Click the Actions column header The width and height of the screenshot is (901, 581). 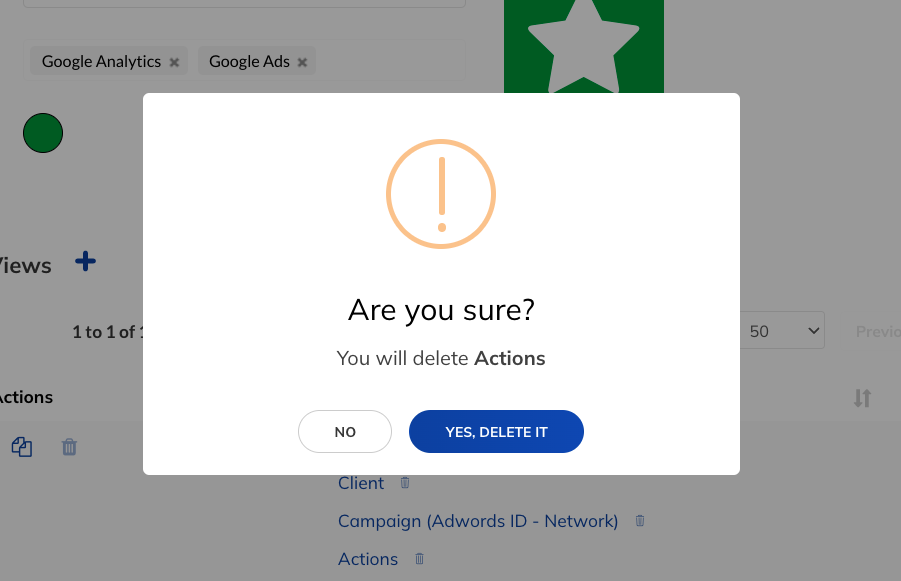tap(25, 397)
